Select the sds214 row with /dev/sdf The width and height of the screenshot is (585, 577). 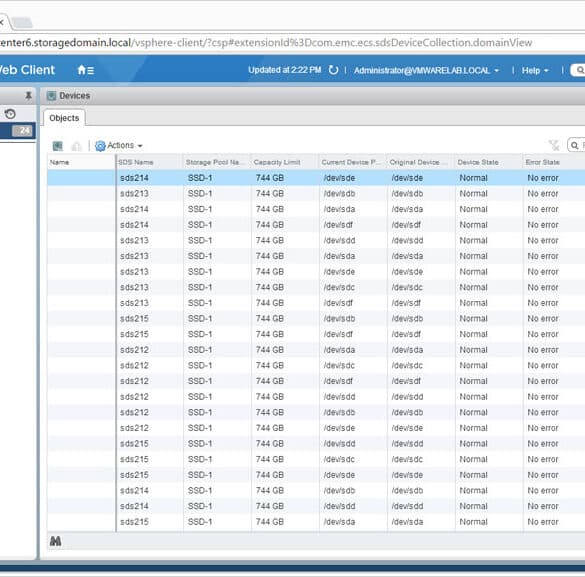tap(316, 225)
